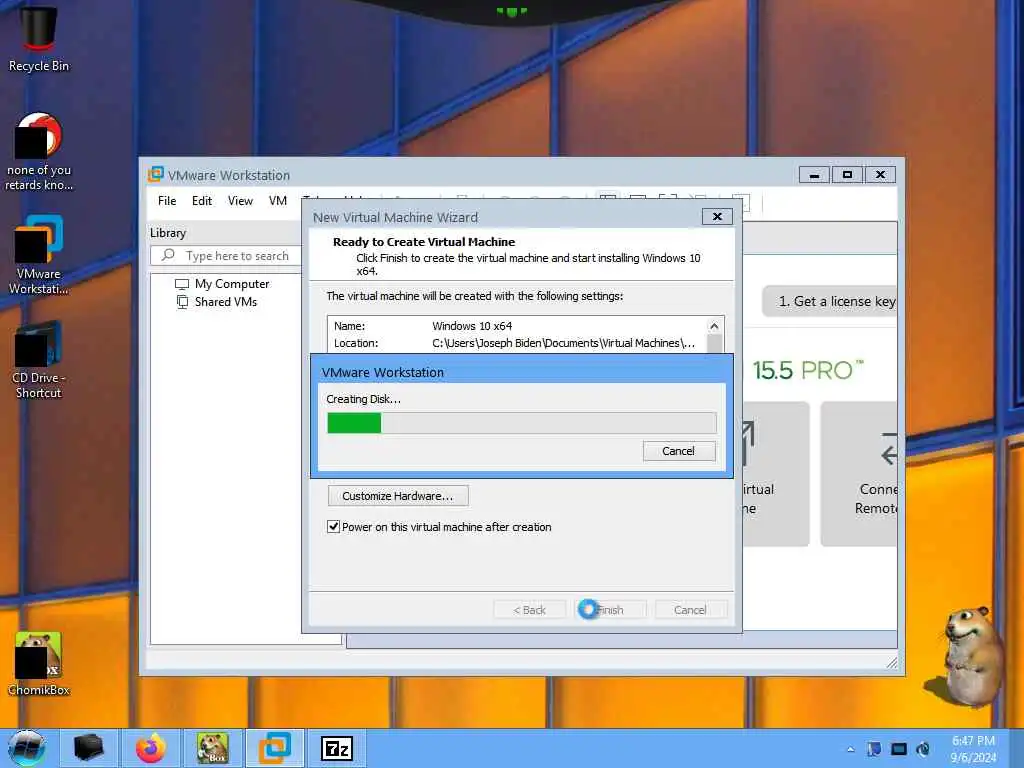1024x768 pixels.
Task: Click the 'Ready to Create Virtual Machine' heading
Action: (424, 242)
